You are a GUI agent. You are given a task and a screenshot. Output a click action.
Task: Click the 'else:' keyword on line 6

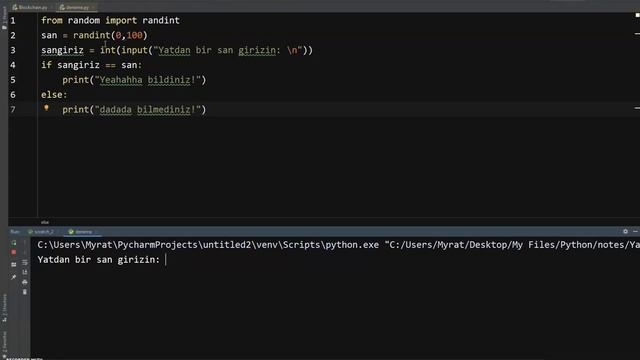pos(54,95)
